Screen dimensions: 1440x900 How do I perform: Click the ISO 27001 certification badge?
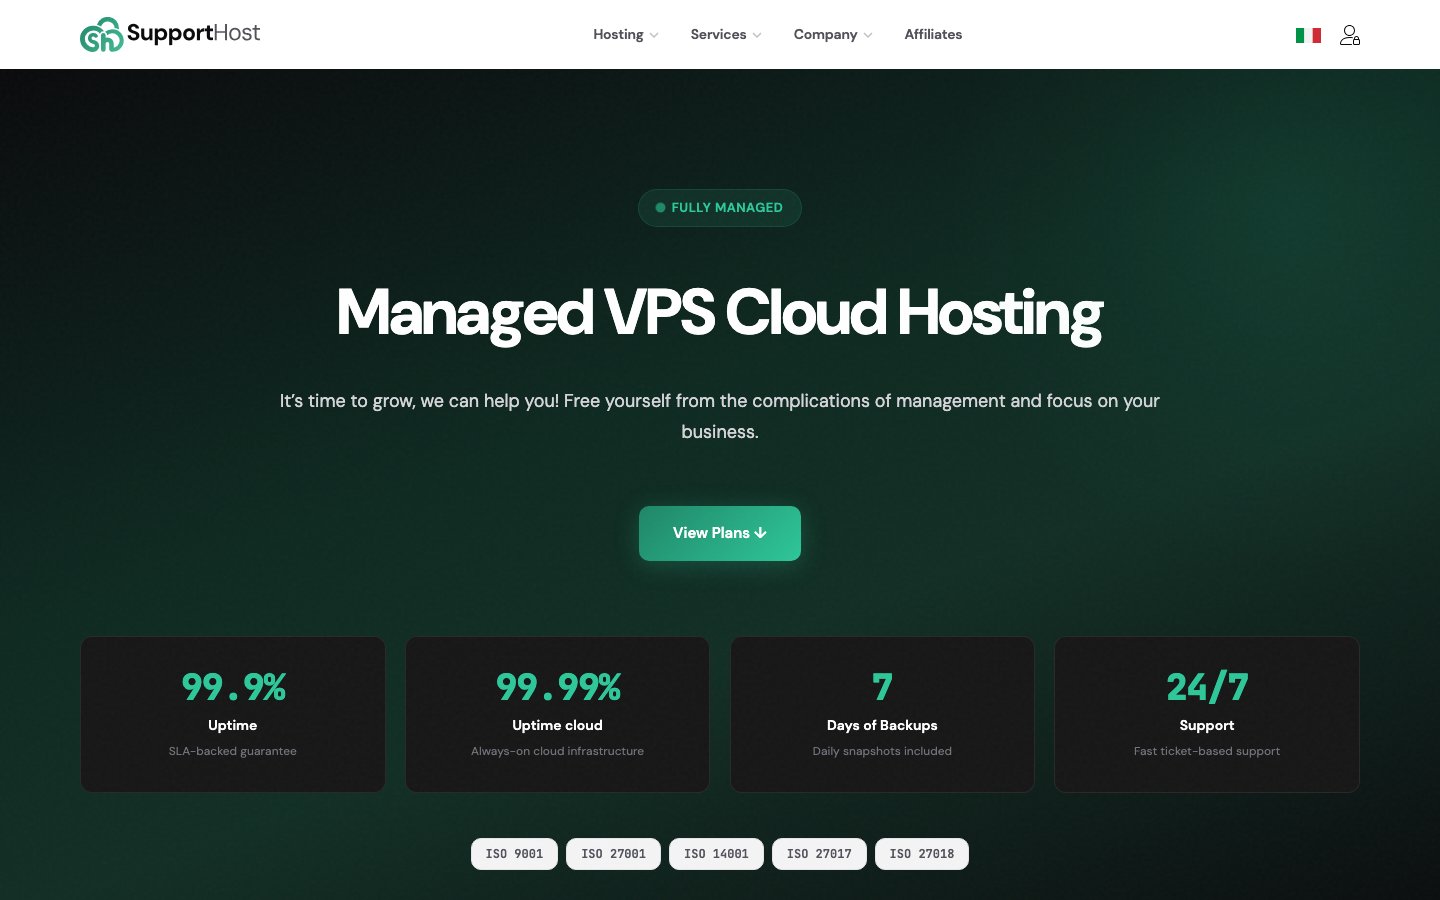coord(613,854)
